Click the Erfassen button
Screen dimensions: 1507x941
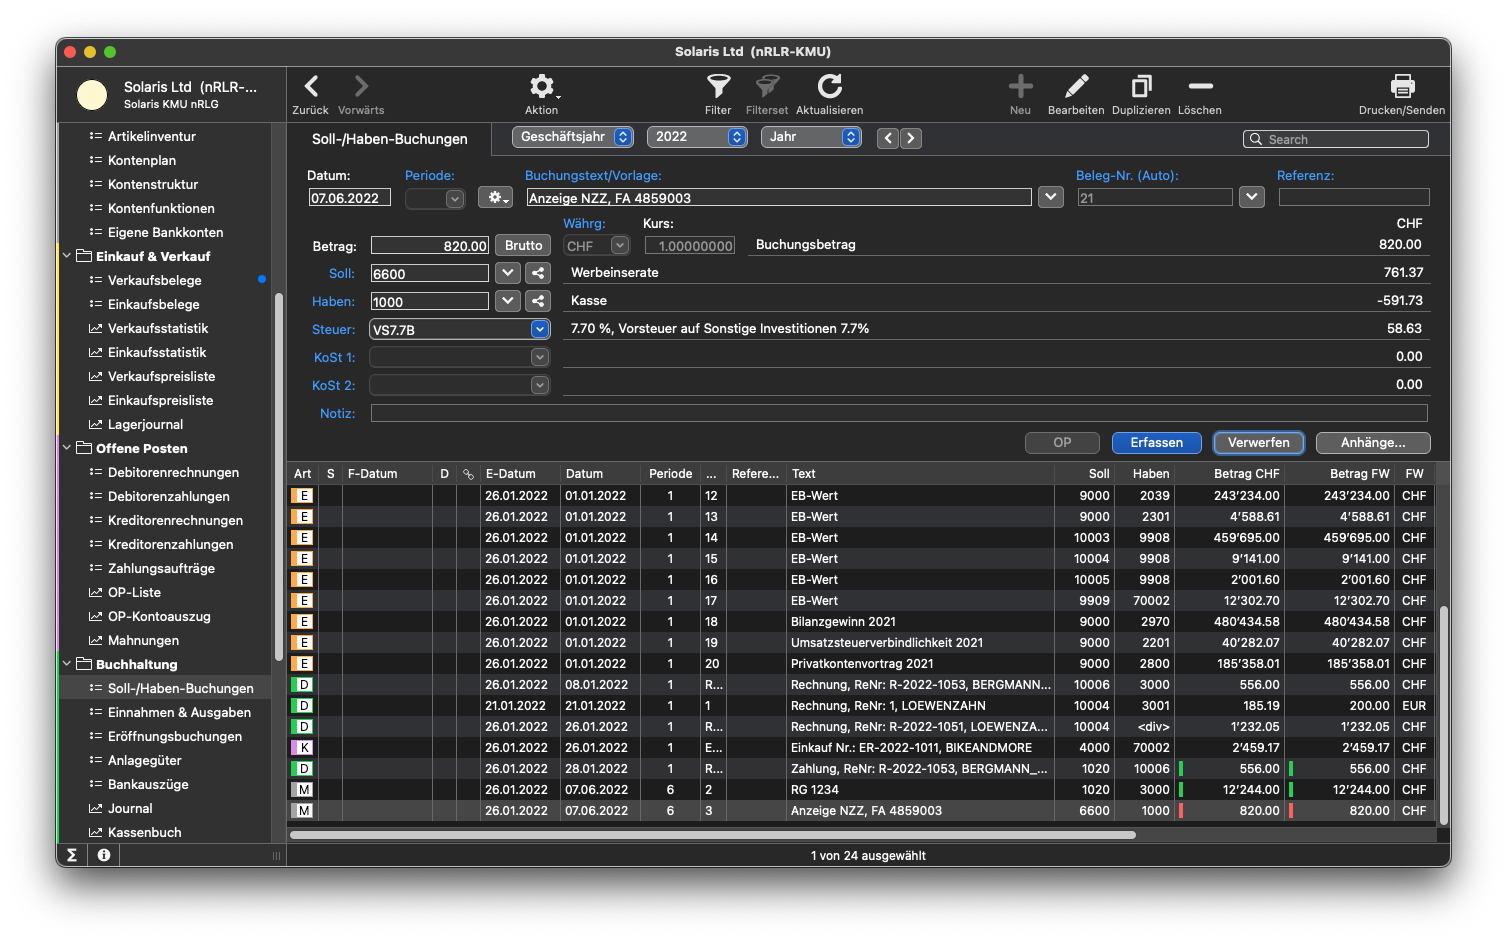(1156, 442)
